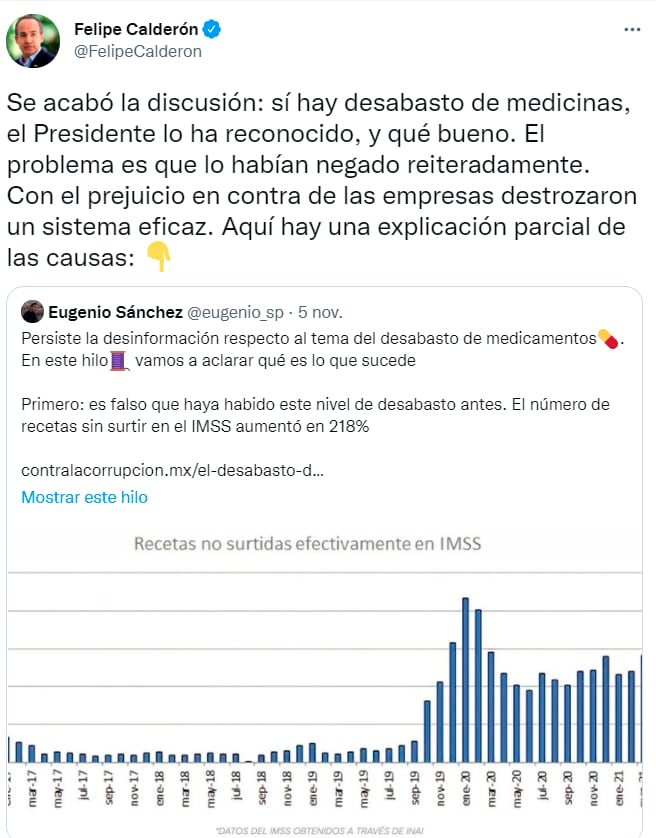Click Eugenio Sánchez's small avatar
The image size is (656, 838).
(32, 311)
